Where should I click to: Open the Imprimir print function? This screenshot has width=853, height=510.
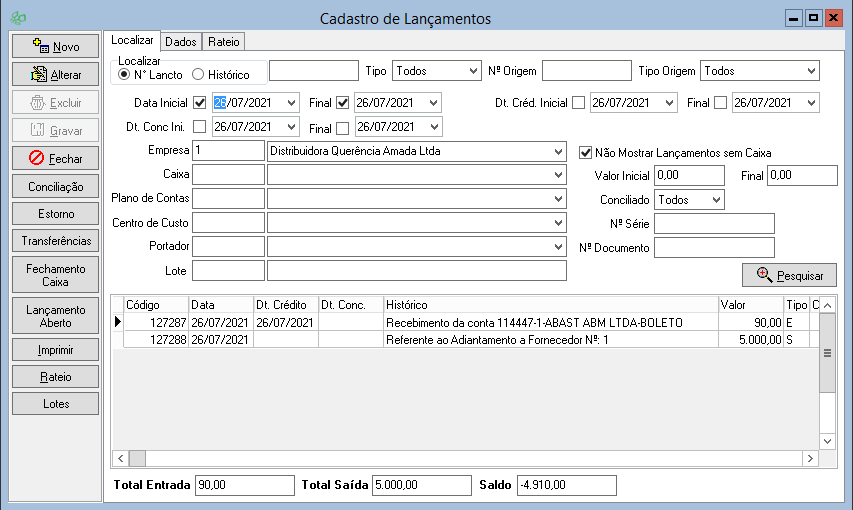(x=55, y=349)
